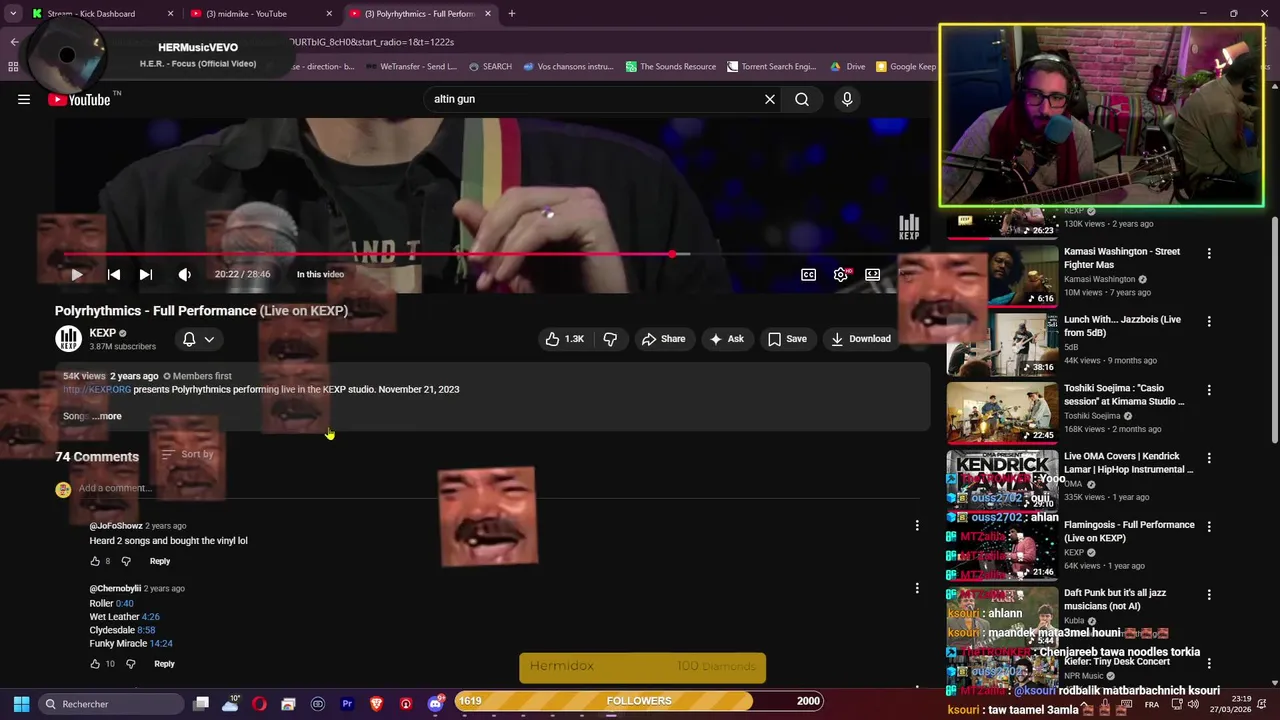
Task: Go to the previous video
Action: pyautogui.click(x=114, y=274)
